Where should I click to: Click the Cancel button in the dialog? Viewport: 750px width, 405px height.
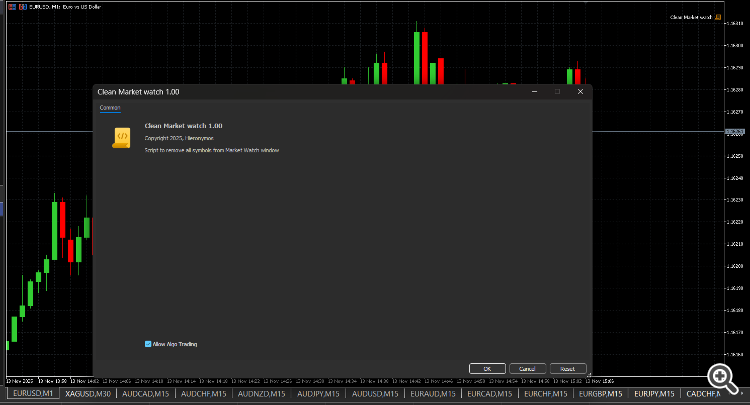tap(527, 369)
